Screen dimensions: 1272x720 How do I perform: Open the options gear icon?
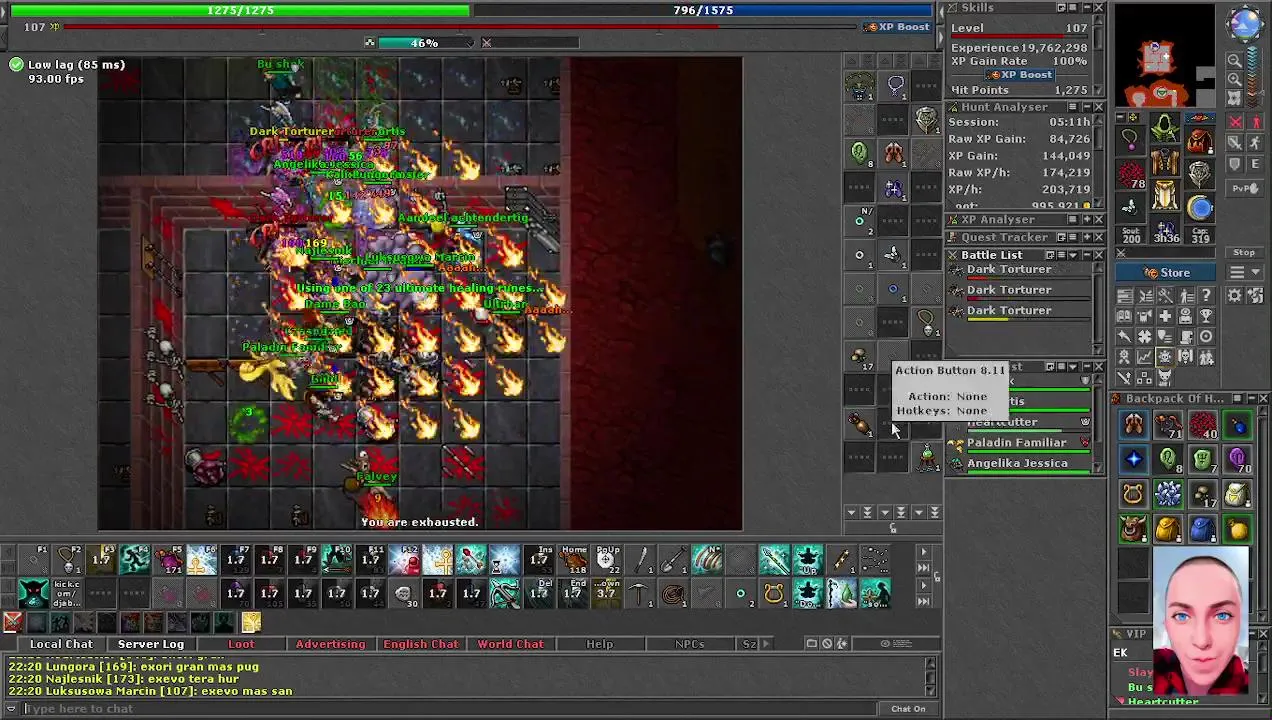point(1235,296)
